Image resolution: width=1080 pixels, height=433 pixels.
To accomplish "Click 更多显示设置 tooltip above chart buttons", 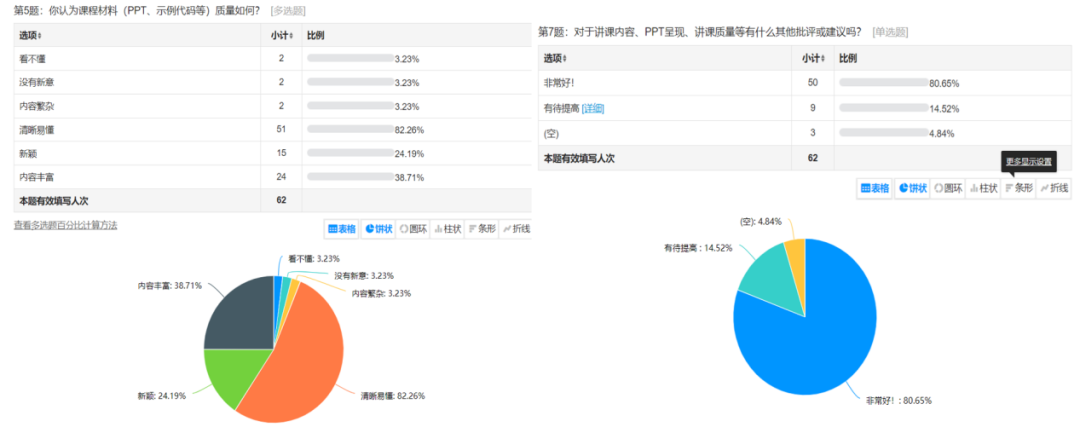I will pyautogui.click(x=1029, y=161).
